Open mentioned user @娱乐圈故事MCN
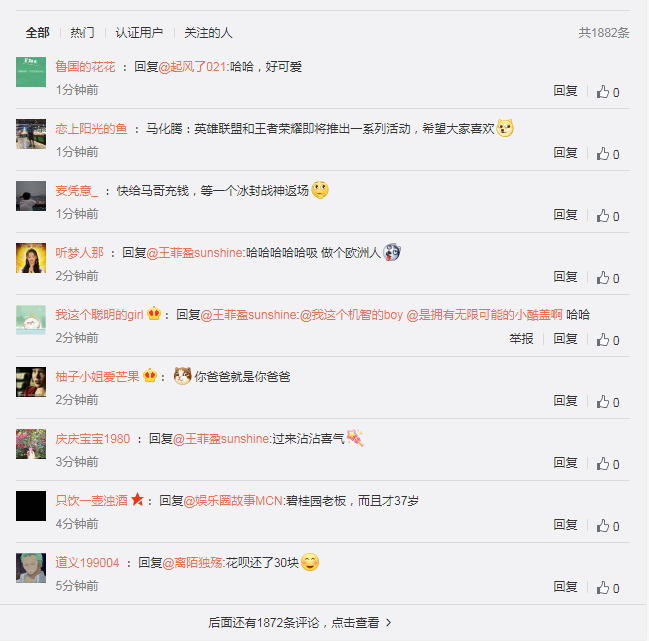Screen dimensions: 649x641 coord(233,501)
